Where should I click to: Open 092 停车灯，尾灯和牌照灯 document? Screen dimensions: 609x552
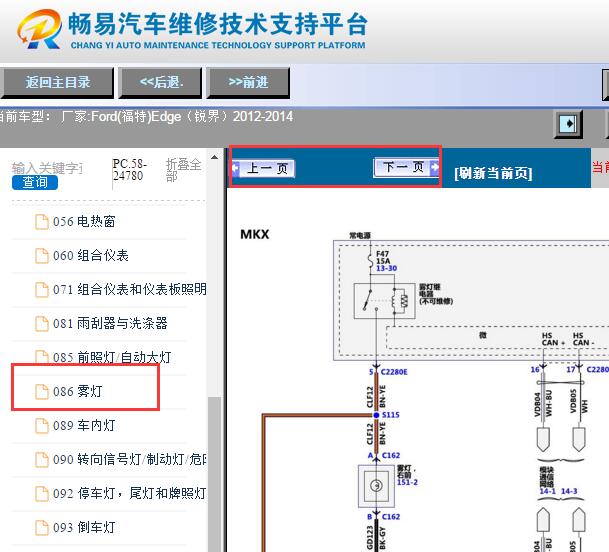click(129, 493)
